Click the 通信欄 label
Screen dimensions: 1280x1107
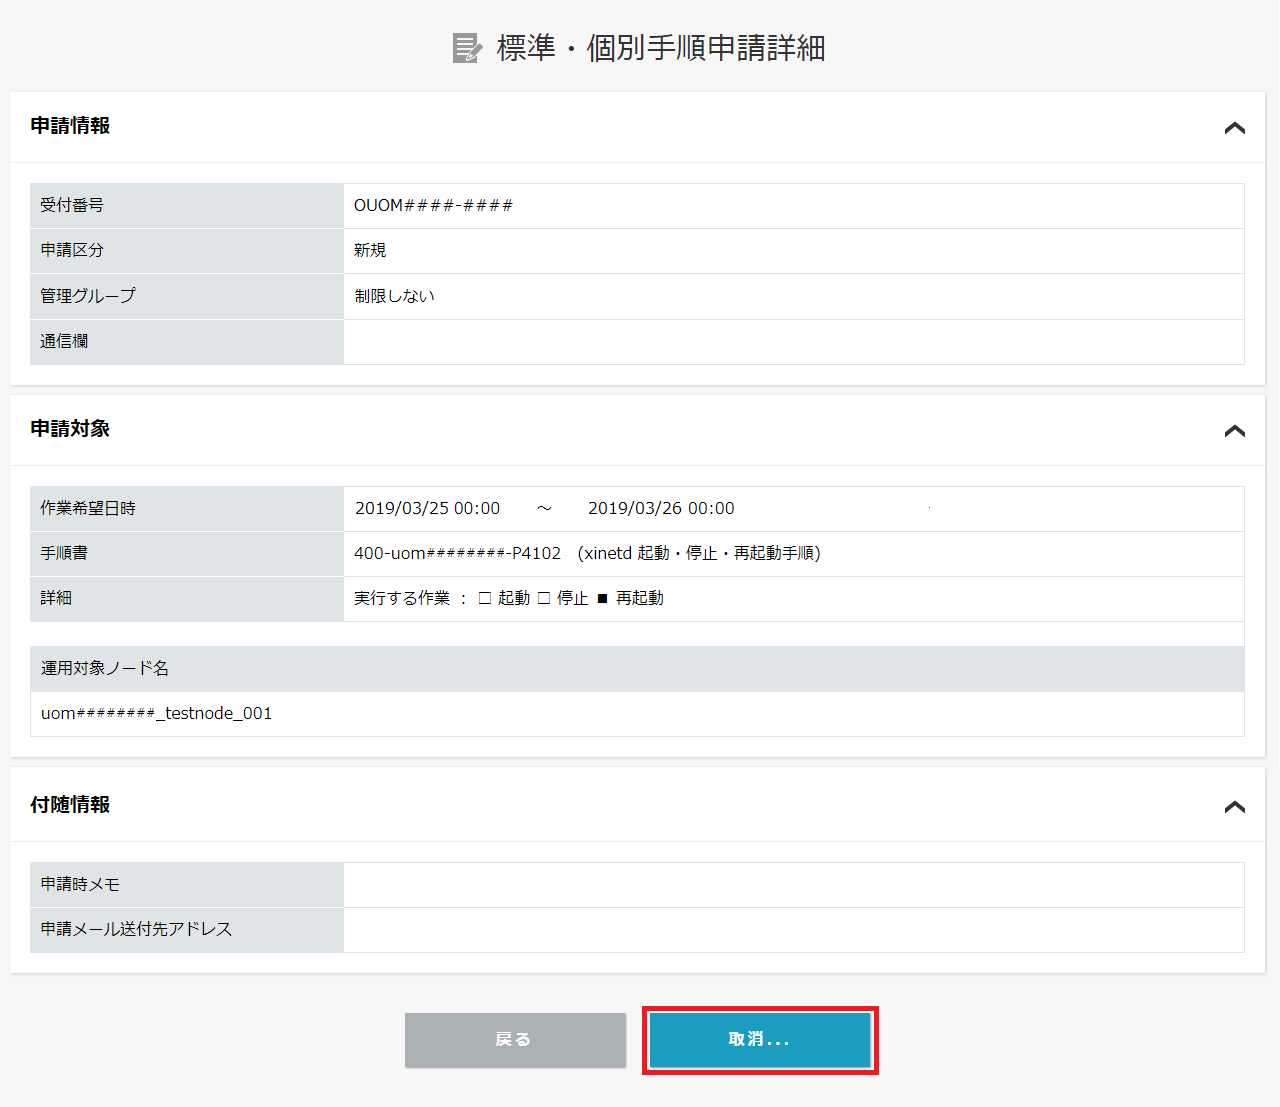(x=64, y=341)
